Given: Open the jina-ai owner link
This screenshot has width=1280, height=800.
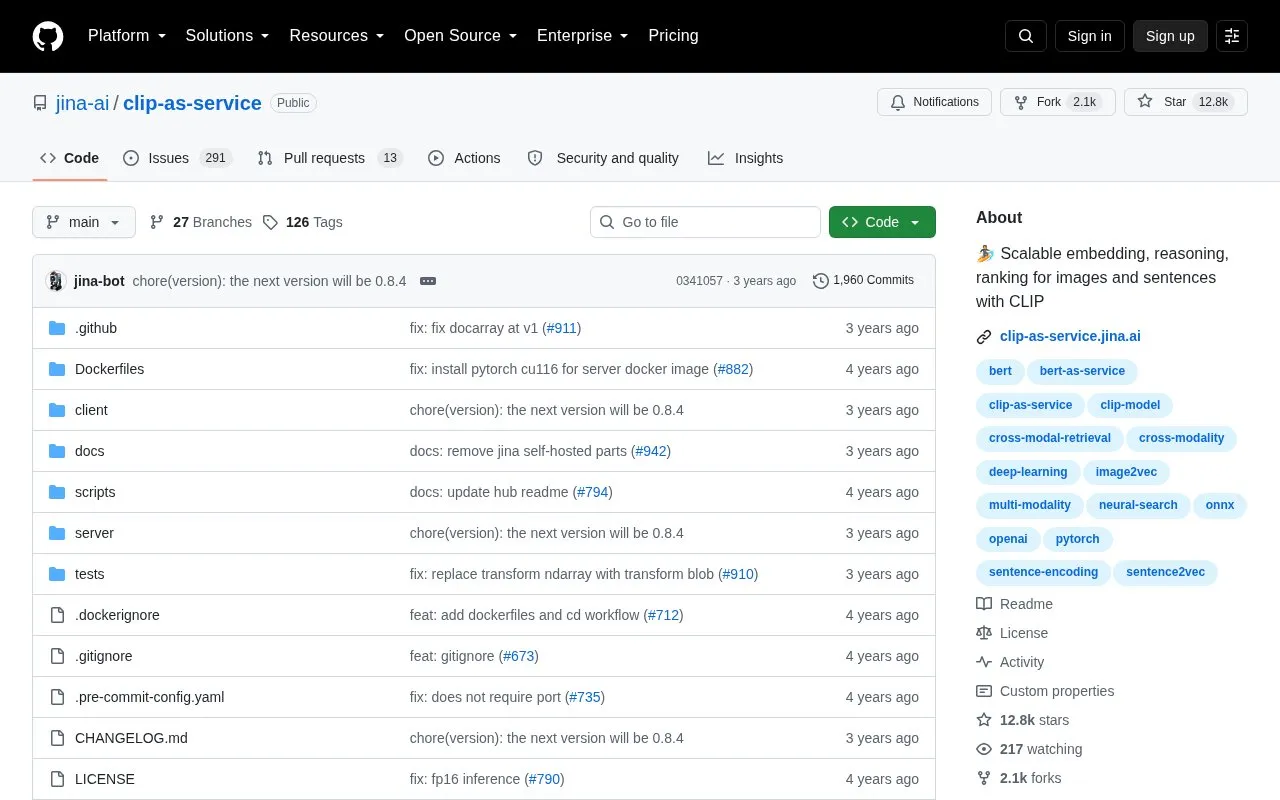Looking at the screenshot, I should (x=83, y=103).
